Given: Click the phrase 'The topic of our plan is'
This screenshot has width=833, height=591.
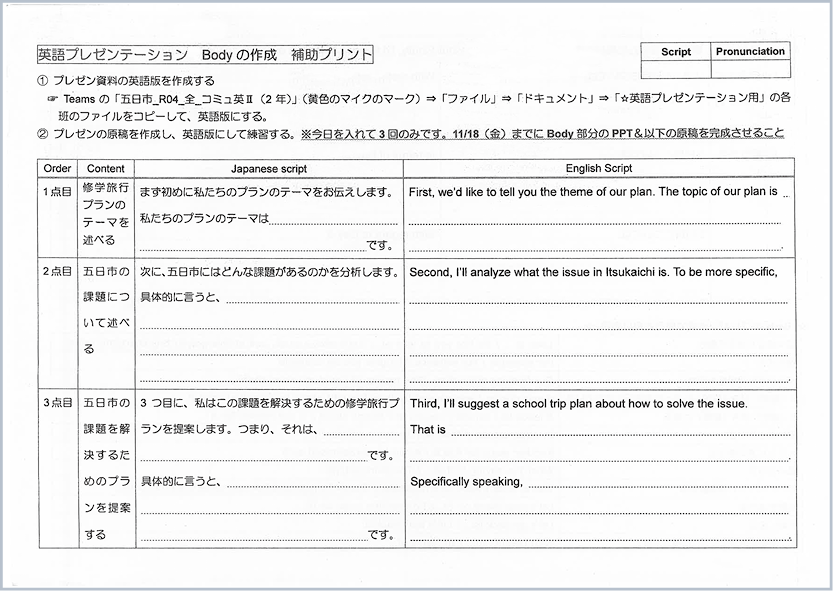Looking at the screenshot, I should 718,192.
